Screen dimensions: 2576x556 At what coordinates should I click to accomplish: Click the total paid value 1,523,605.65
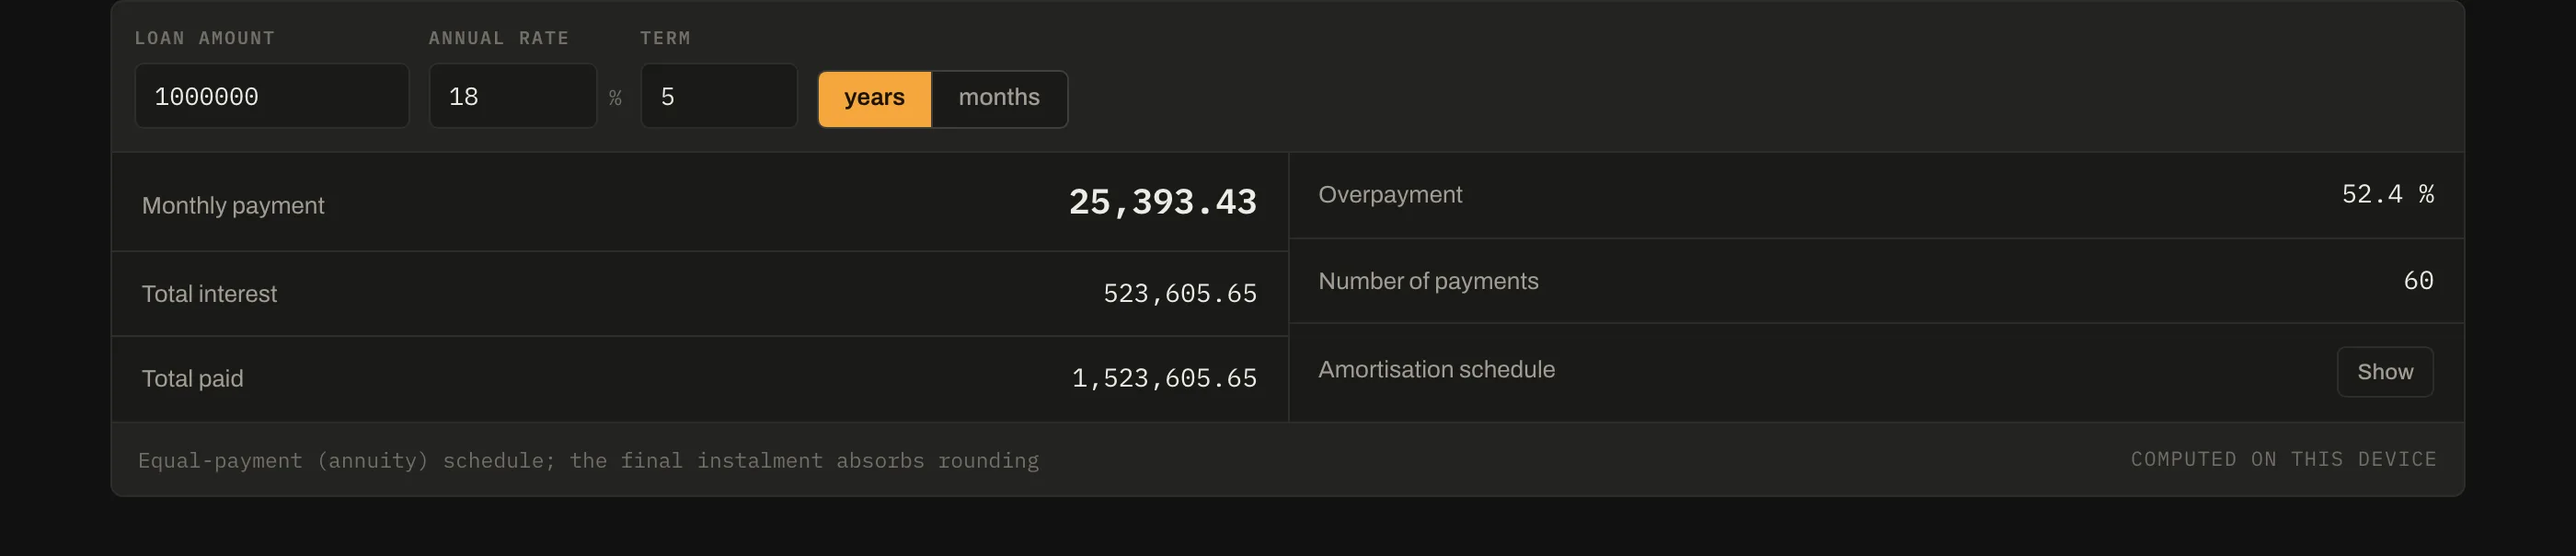point(1164,379)
